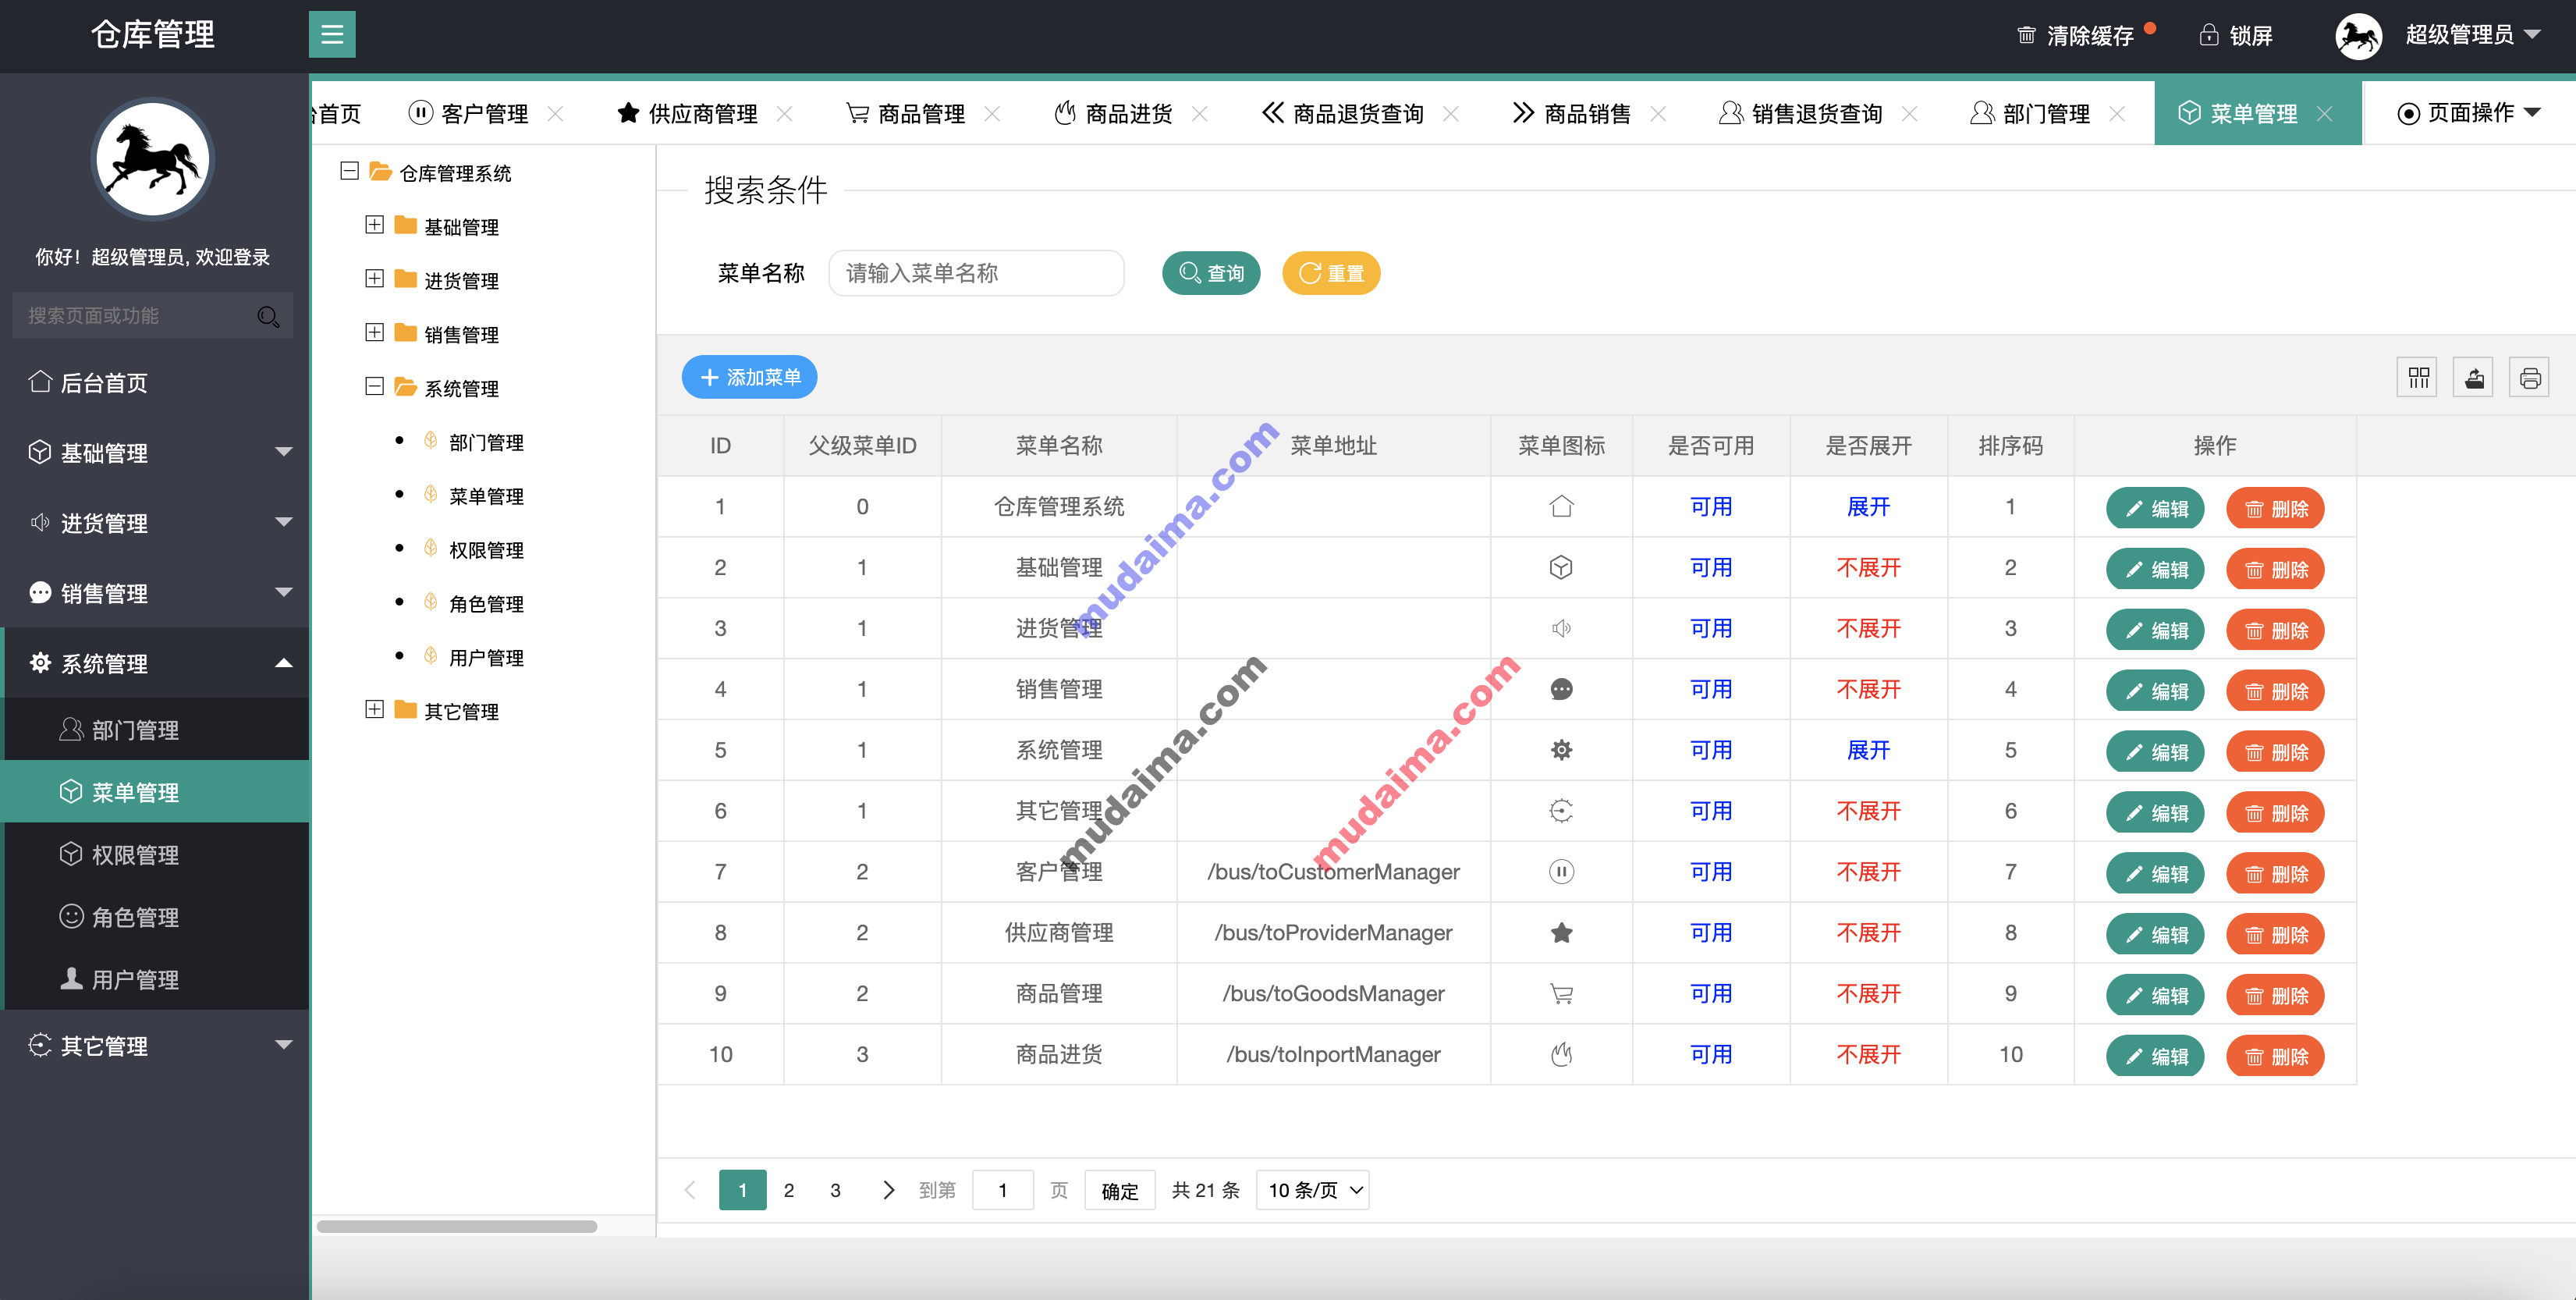Click the pause icon in 客户管理 row
This screenshot has width=2576, height=1300.
pos(1561,872)
